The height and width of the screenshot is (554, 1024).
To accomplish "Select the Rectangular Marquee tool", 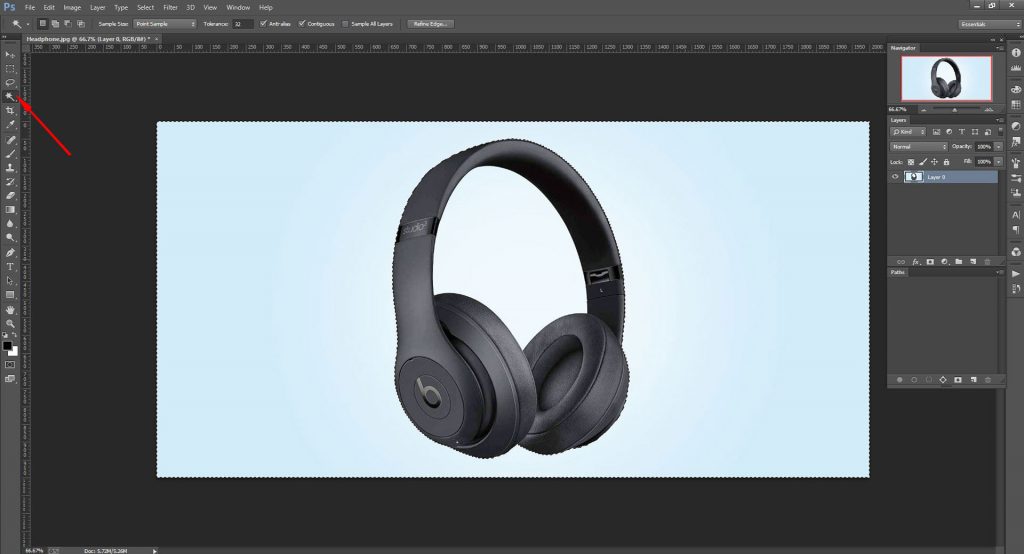I will (x=10, y=69).
